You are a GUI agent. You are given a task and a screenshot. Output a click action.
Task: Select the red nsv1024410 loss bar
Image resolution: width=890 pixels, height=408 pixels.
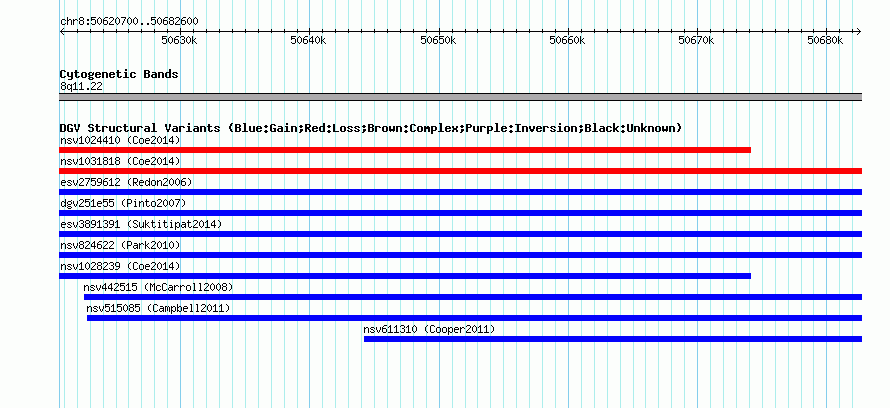405,150
